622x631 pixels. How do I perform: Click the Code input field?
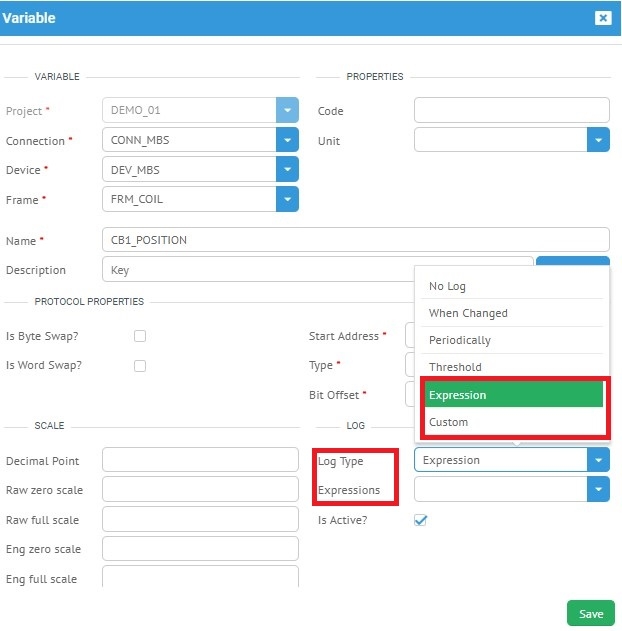point(511,110)
